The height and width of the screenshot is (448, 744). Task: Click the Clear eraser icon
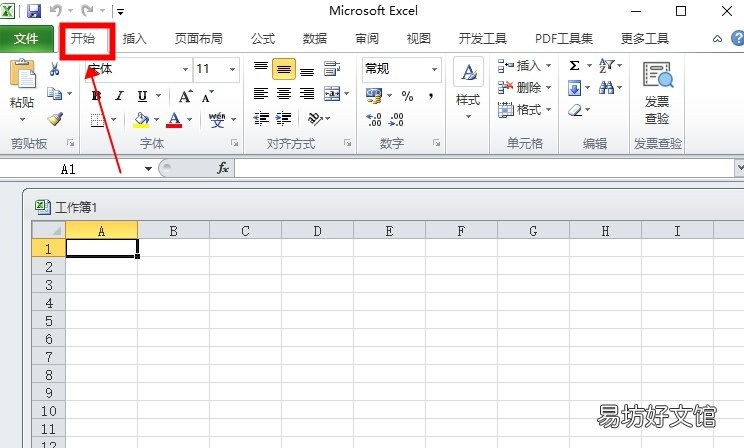tap(575, 111)
